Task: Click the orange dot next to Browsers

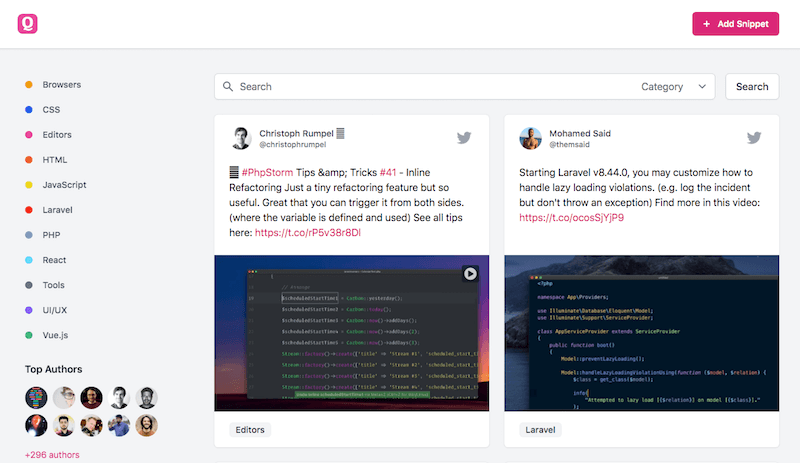Action: [29, 85]
